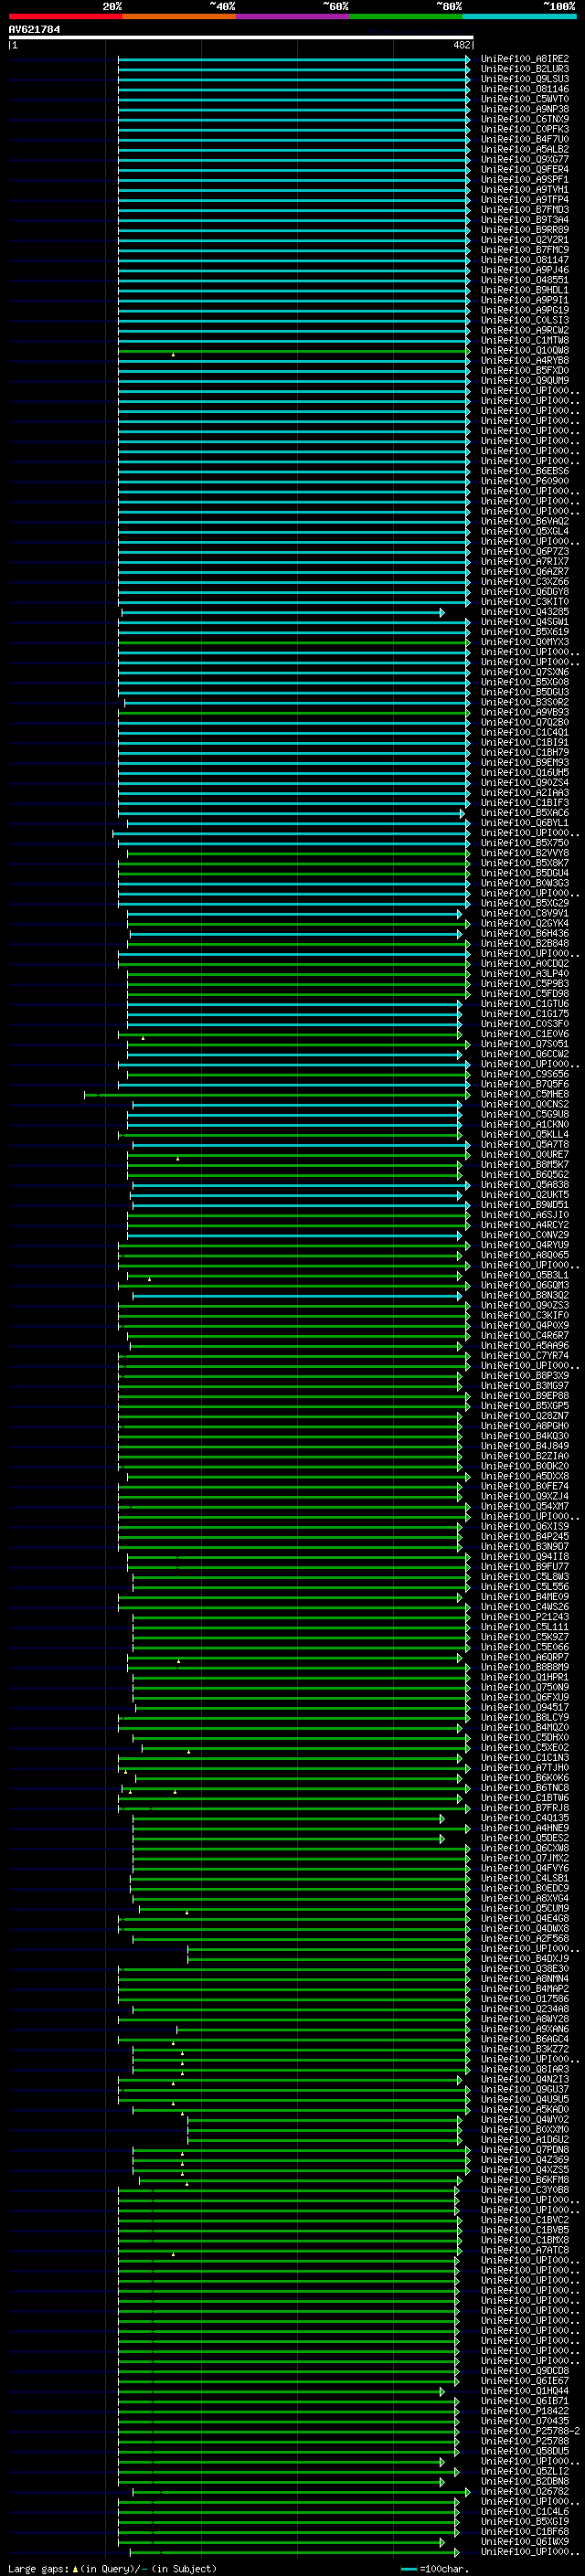The image size is (585, 2576).
Task: Select label UniRef100_A7RIX7
Action: point(525,562)
